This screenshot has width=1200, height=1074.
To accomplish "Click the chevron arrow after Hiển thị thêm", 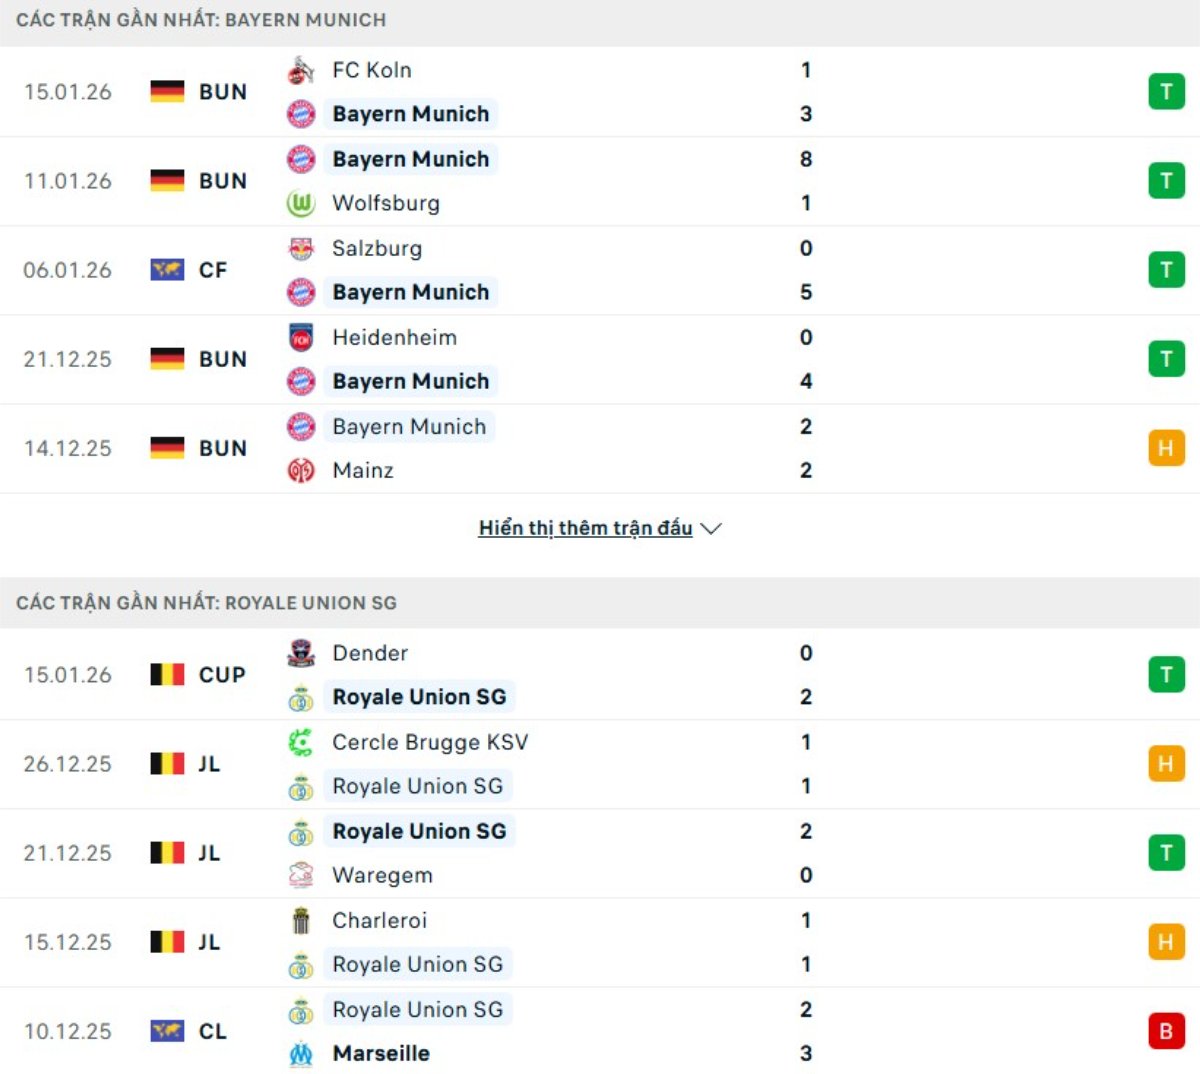I will click(711, 528).
